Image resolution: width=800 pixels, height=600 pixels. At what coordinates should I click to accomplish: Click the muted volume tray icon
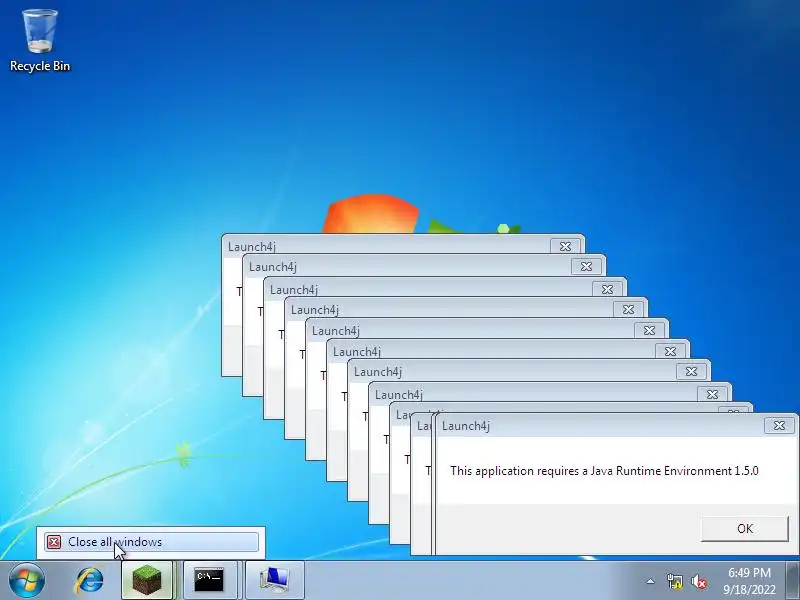coord(699,581)
